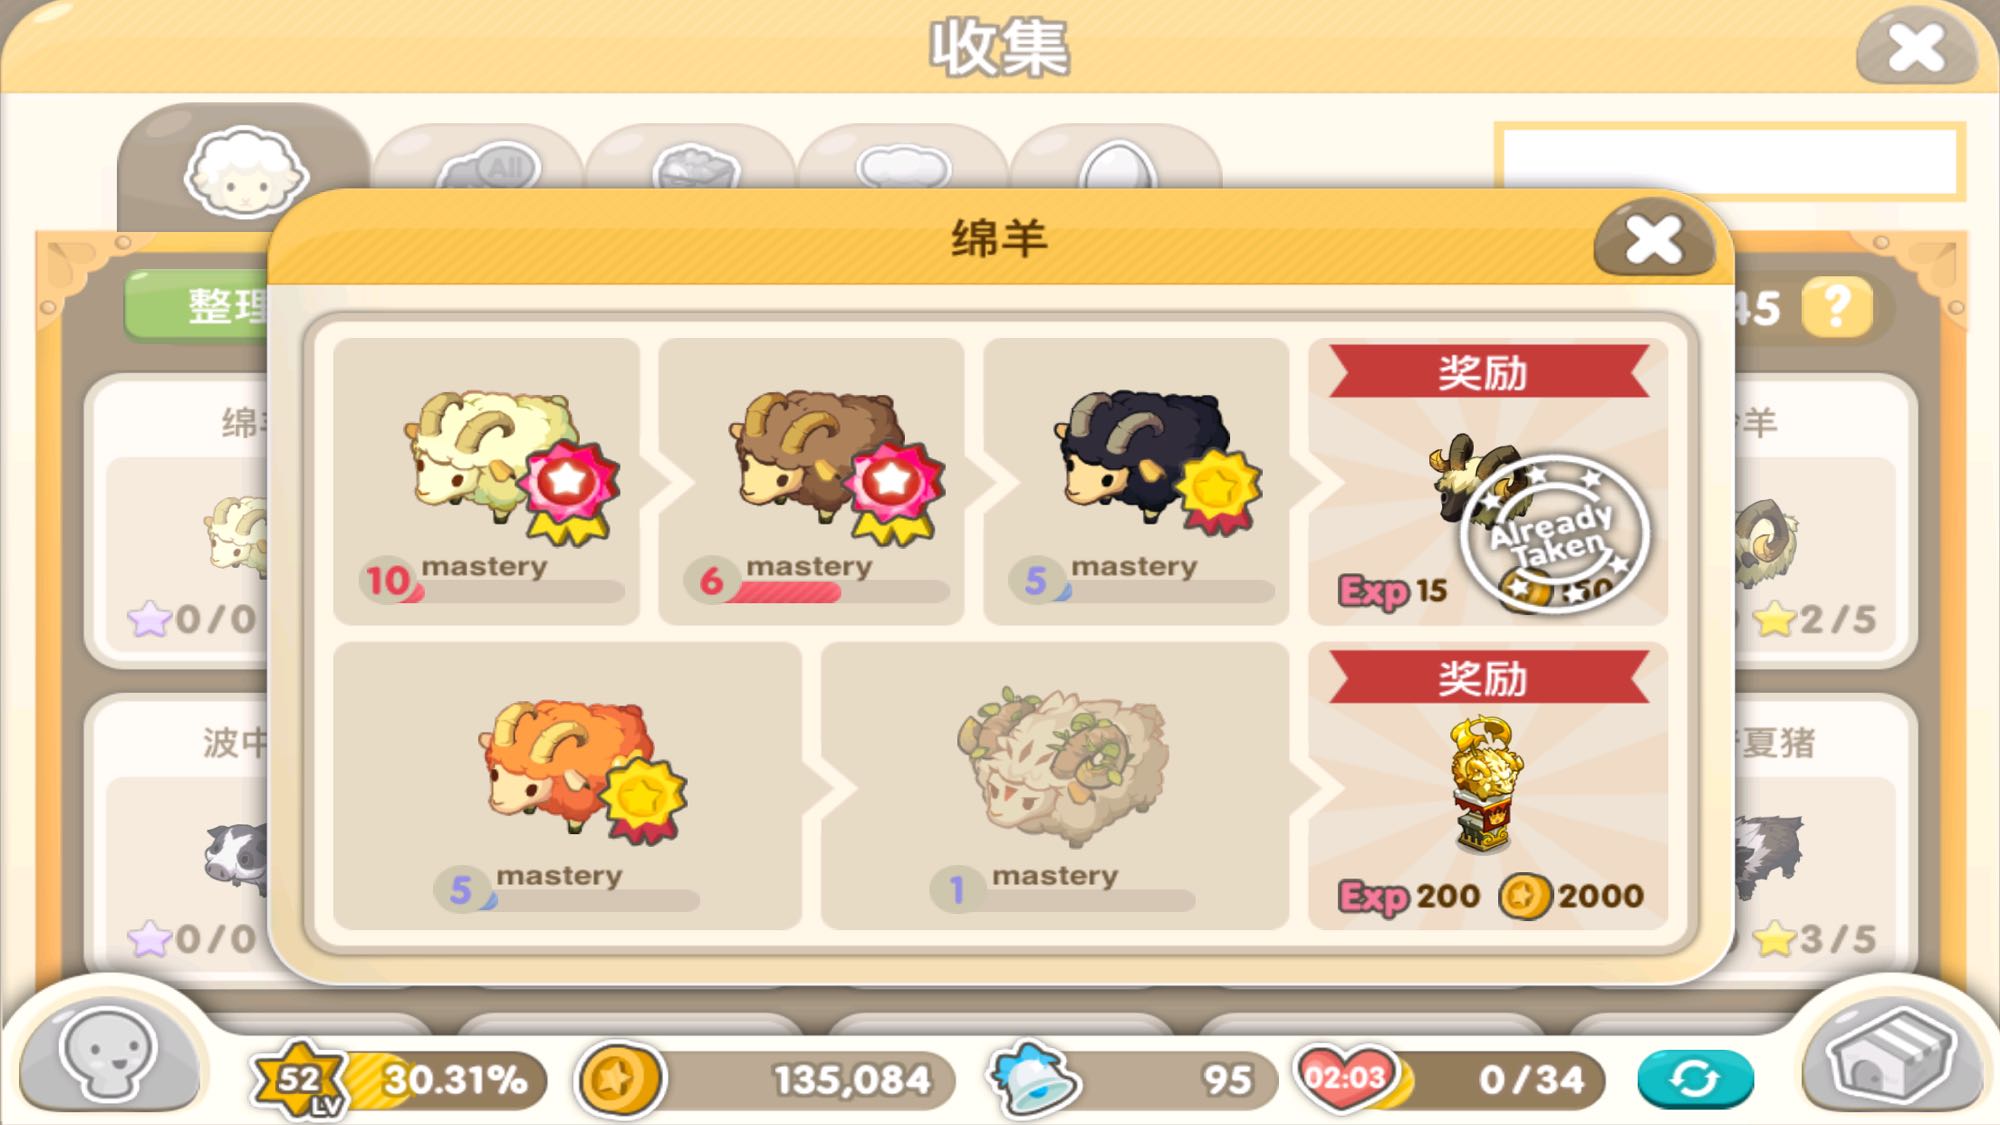2000x1125 pixels.
Task: Open the yellow question mark help
Action: pos(1837,307)
